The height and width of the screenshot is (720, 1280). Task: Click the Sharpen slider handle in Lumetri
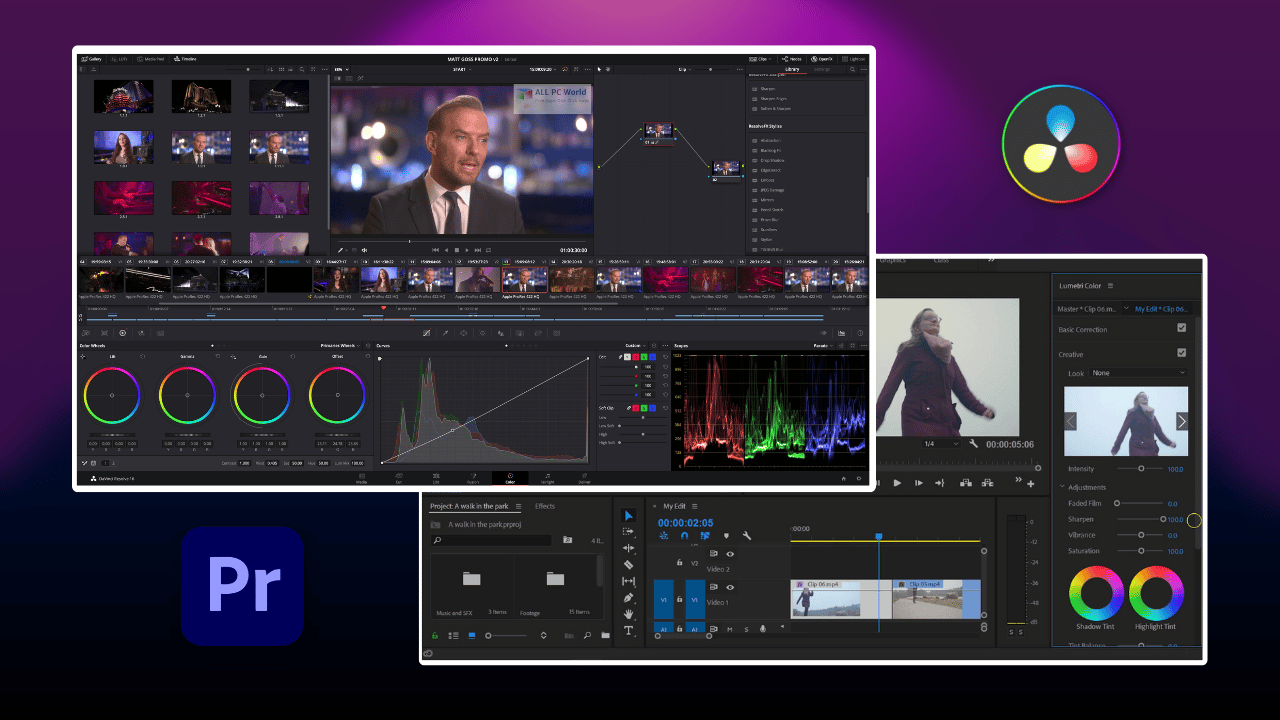point(1163,519)
